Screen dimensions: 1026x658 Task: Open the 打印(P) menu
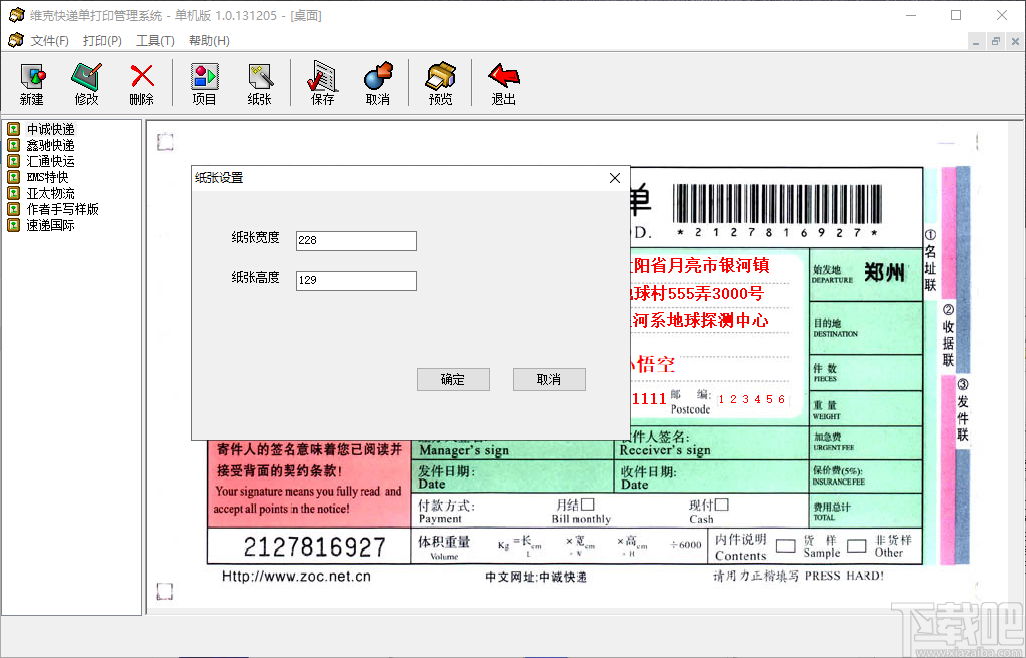(x=101, y=40)
